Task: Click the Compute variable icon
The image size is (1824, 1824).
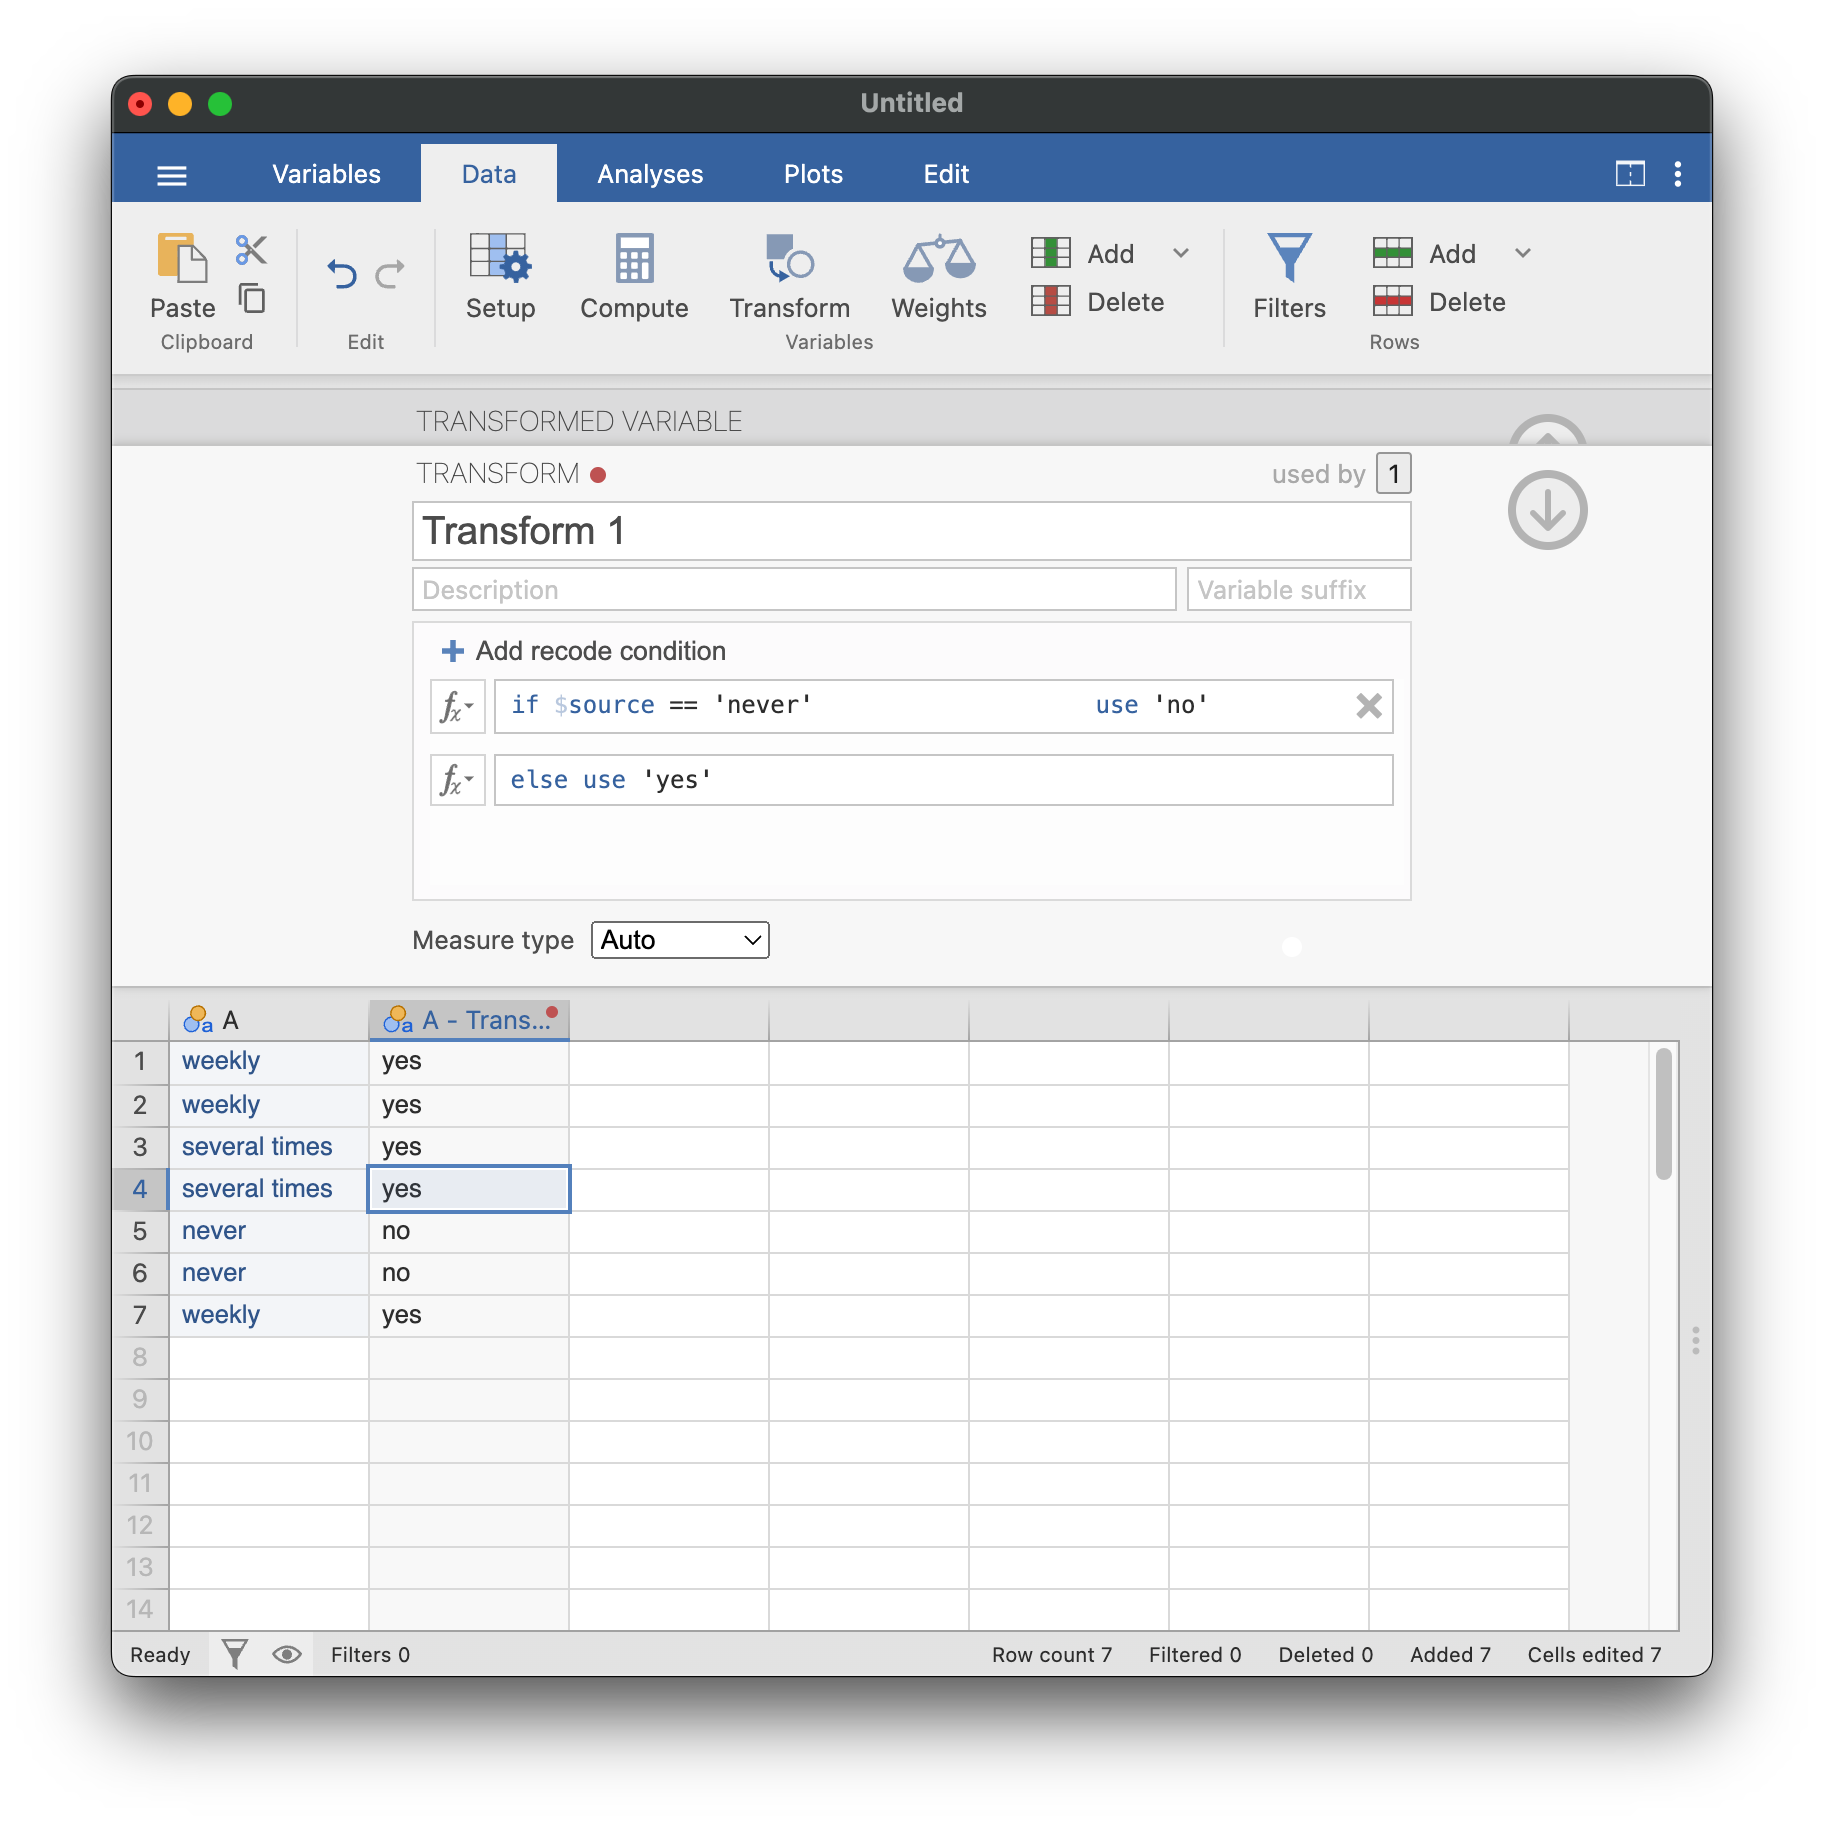Action: click(x=634, y=260)
